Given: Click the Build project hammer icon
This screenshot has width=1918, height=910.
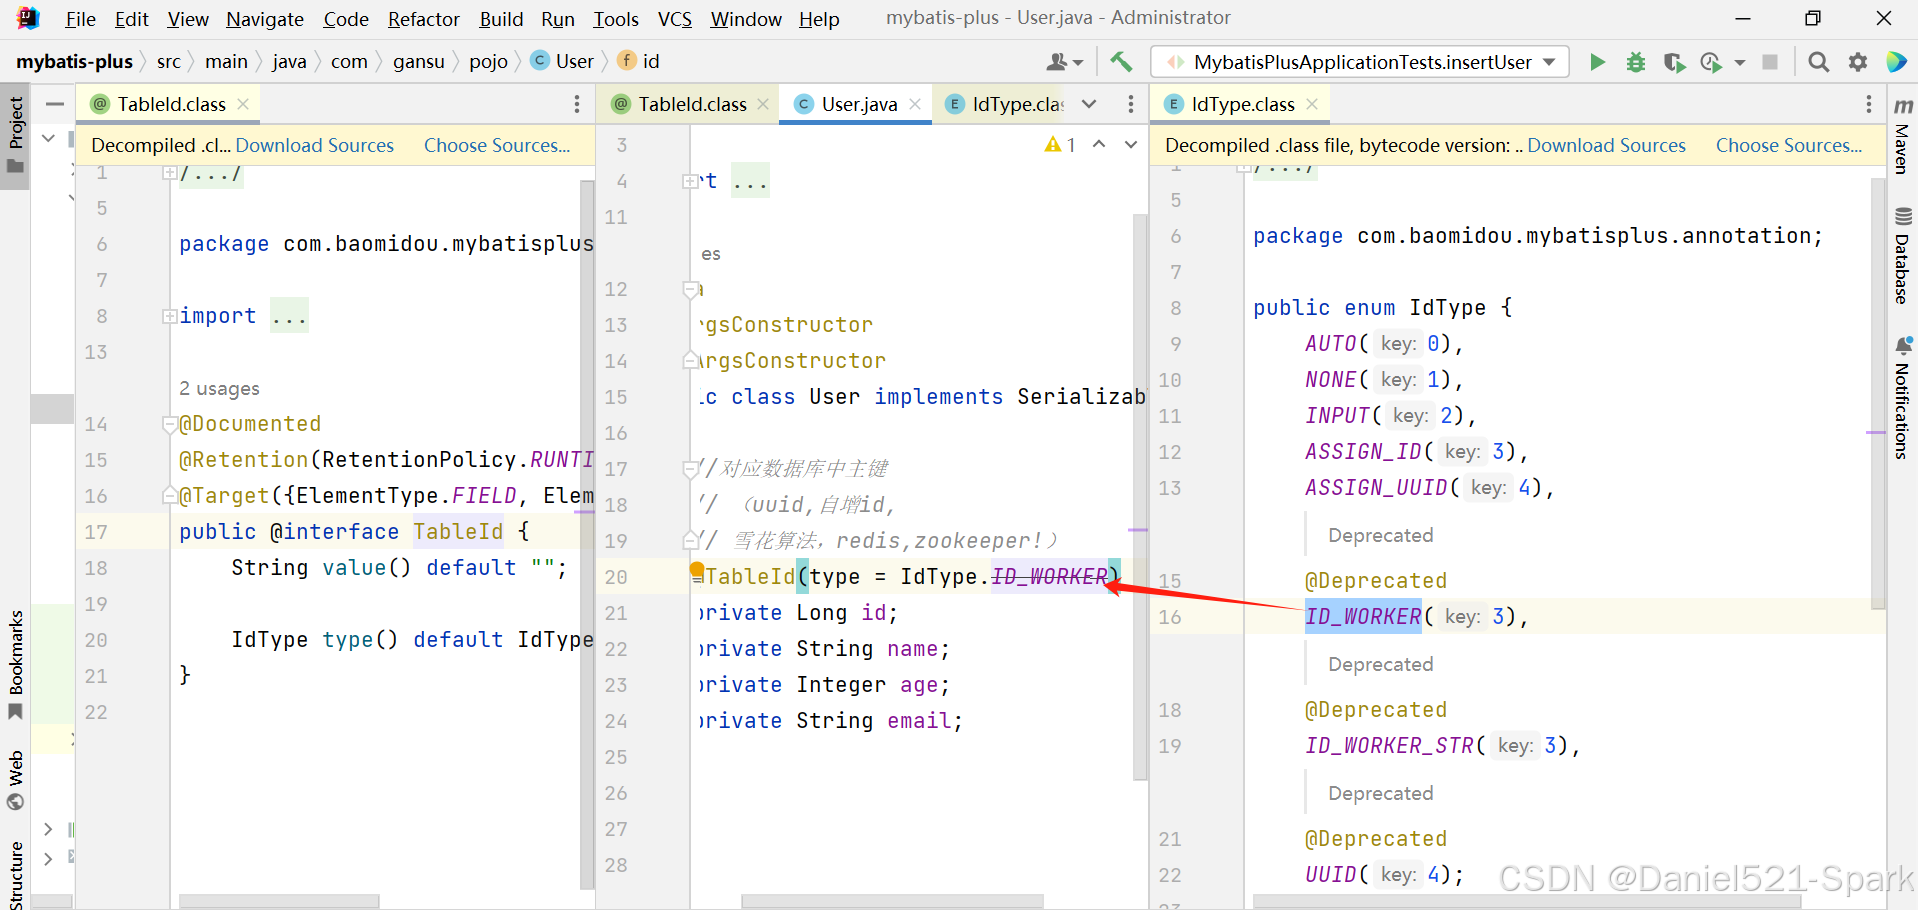Looking at the screenshot, I should click(1121, 62).
